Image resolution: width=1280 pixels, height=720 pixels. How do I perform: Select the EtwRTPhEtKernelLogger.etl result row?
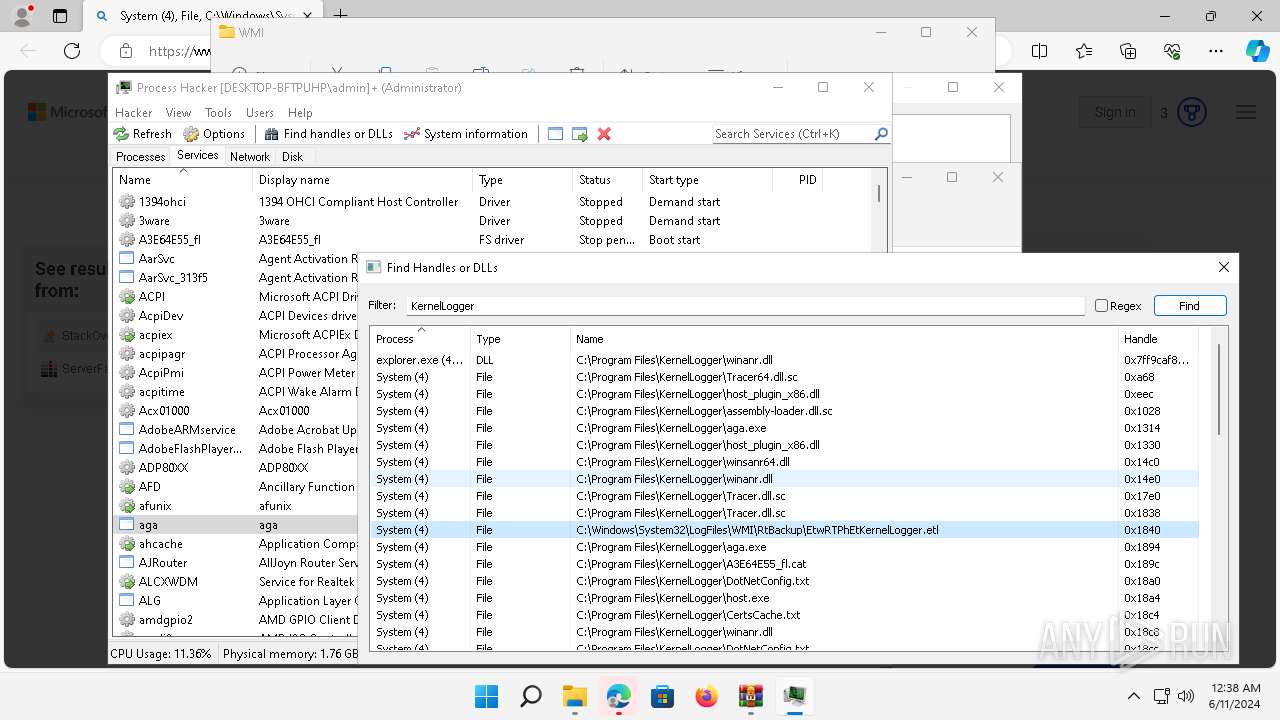pyautogui.click(x=784, y=530)
